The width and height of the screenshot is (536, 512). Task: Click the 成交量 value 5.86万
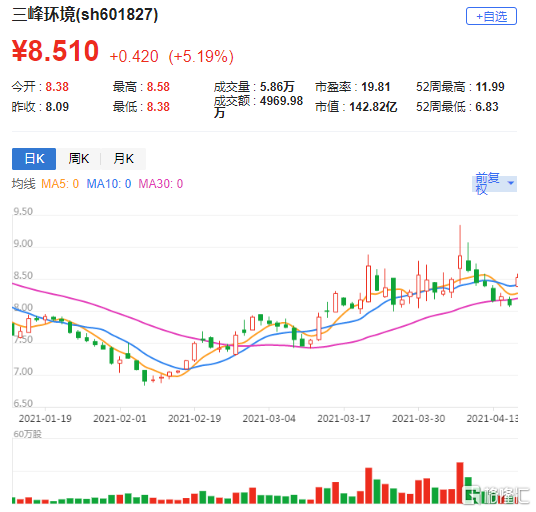tap(277, 87)
